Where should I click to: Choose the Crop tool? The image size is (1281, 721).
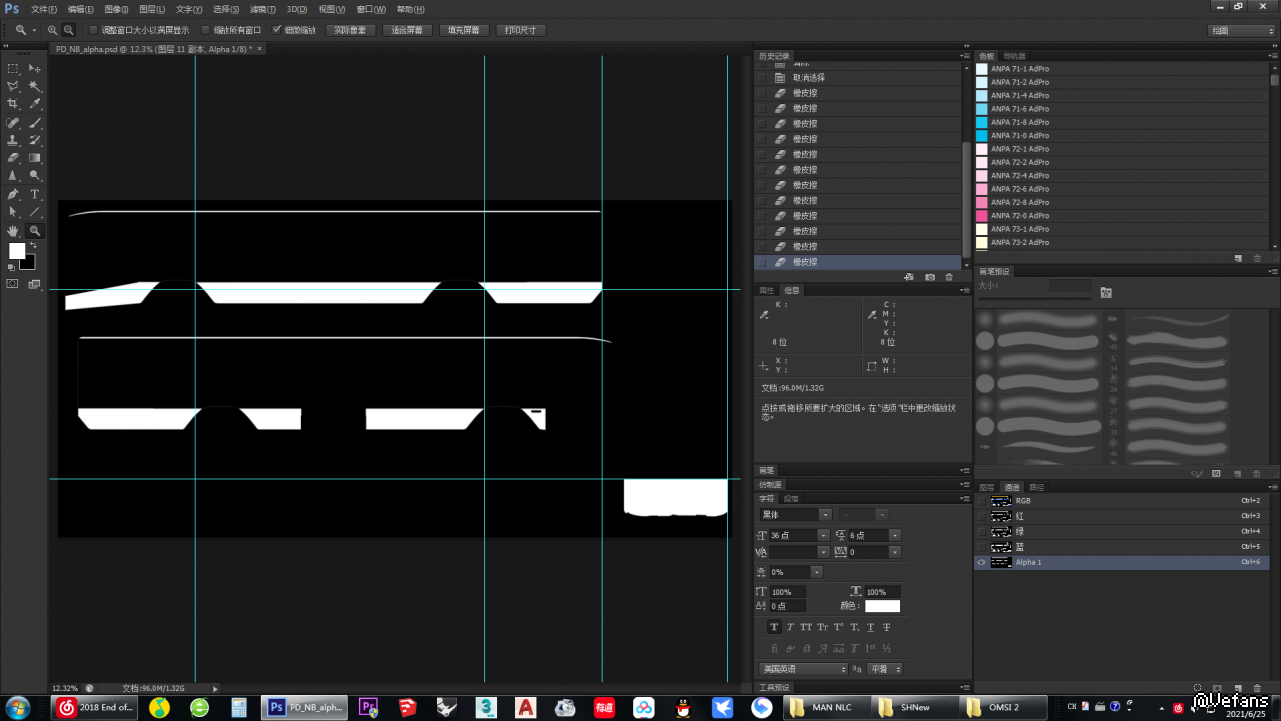13,104
